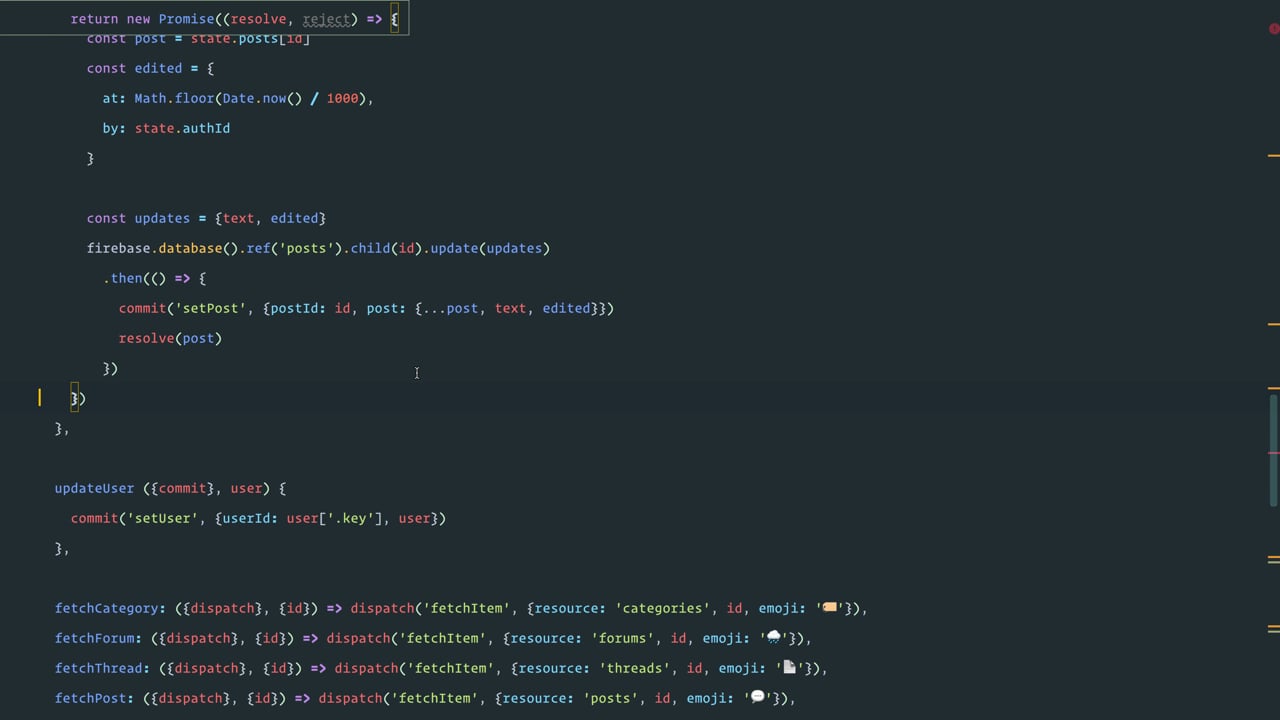Click the page emoji in fetchThread line
This screenshot has width=1280, height=720.
tap(790, 668)
